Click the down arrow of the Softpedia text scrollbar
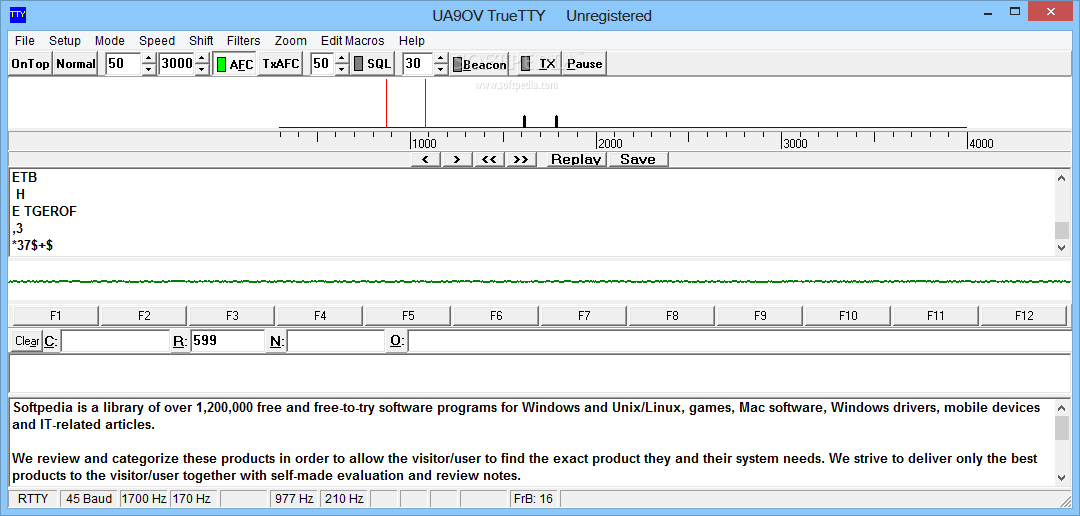Viewport: 1080px width, 516px height. [x=1061, y=477]
